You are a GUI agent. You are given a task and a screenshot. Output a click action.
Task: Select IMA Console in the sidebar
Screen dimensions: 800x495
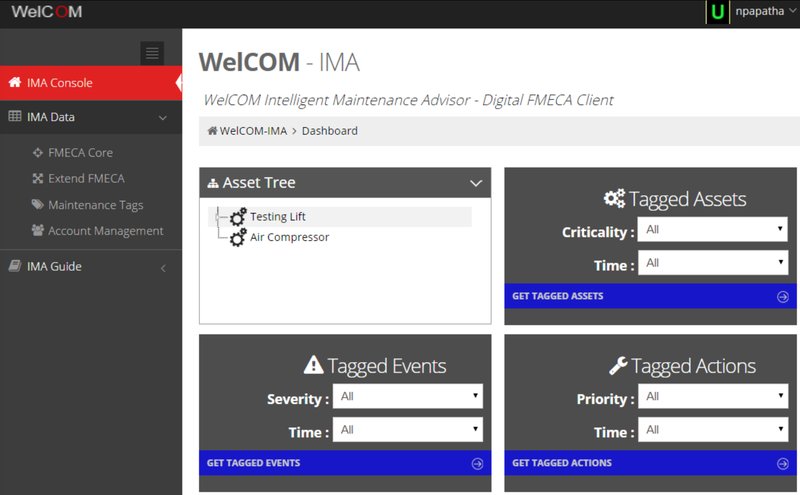coord(91,83)
